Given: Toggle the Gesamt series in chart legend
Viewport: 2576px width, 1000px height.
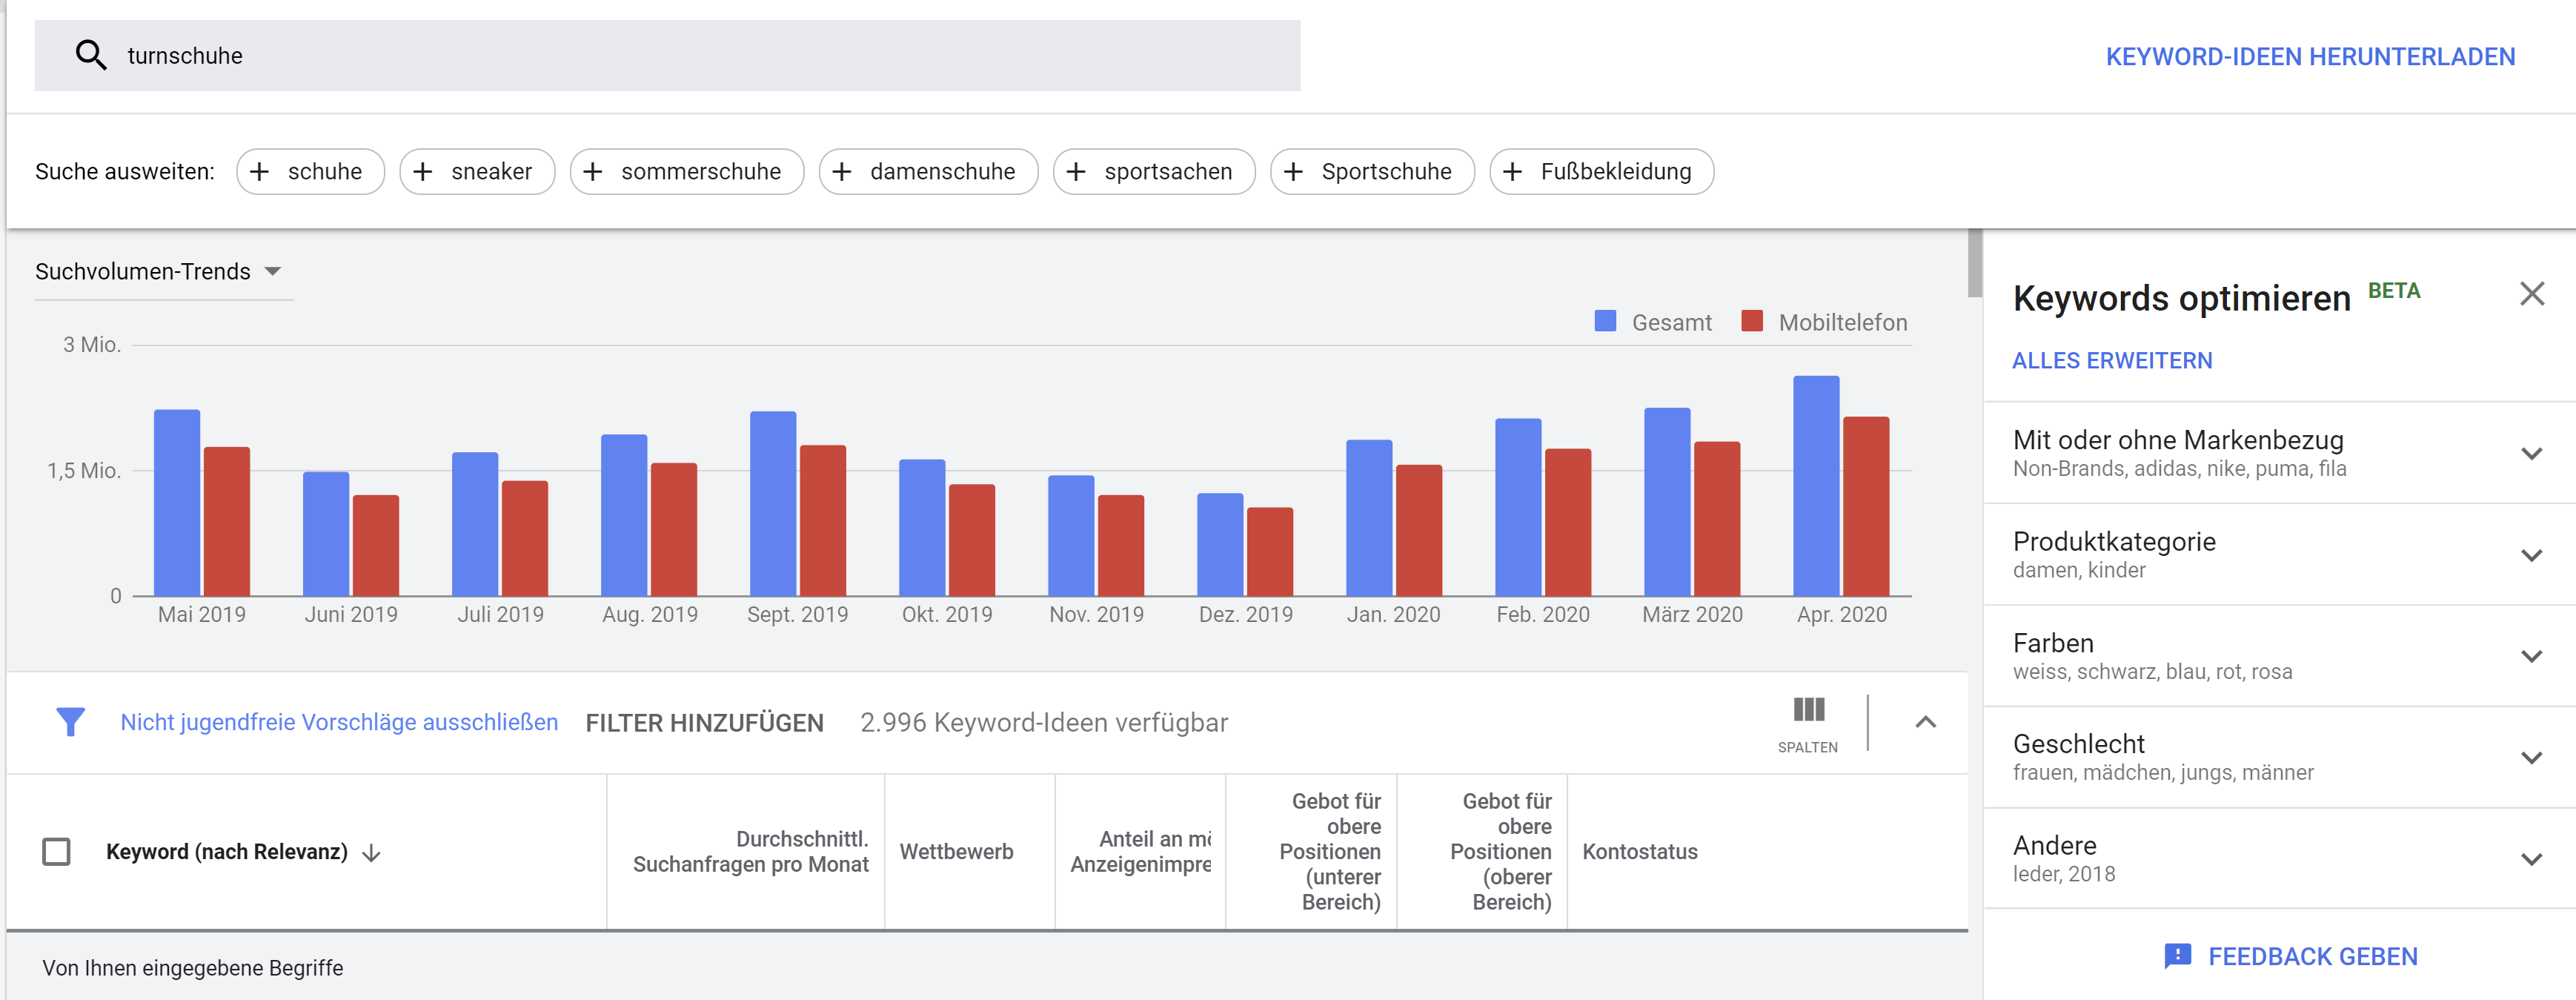Looking at the screenshot, I should (x=1606, y=322).
